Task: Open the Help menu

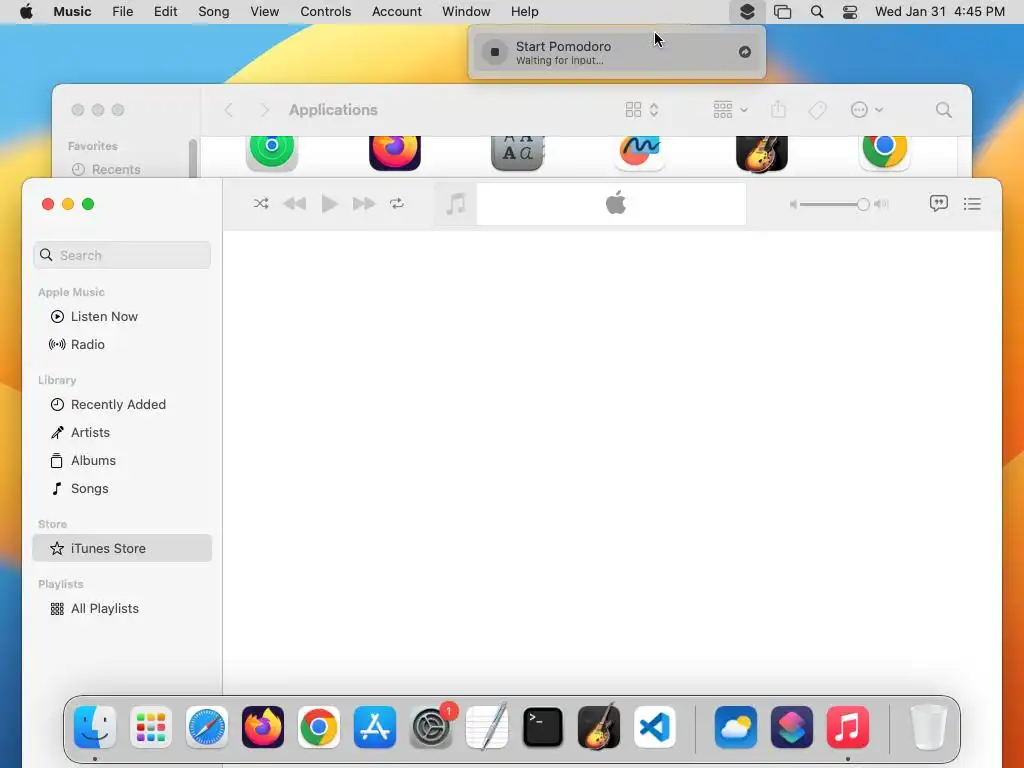Action: pyautogui.click(x=524, y=12)
